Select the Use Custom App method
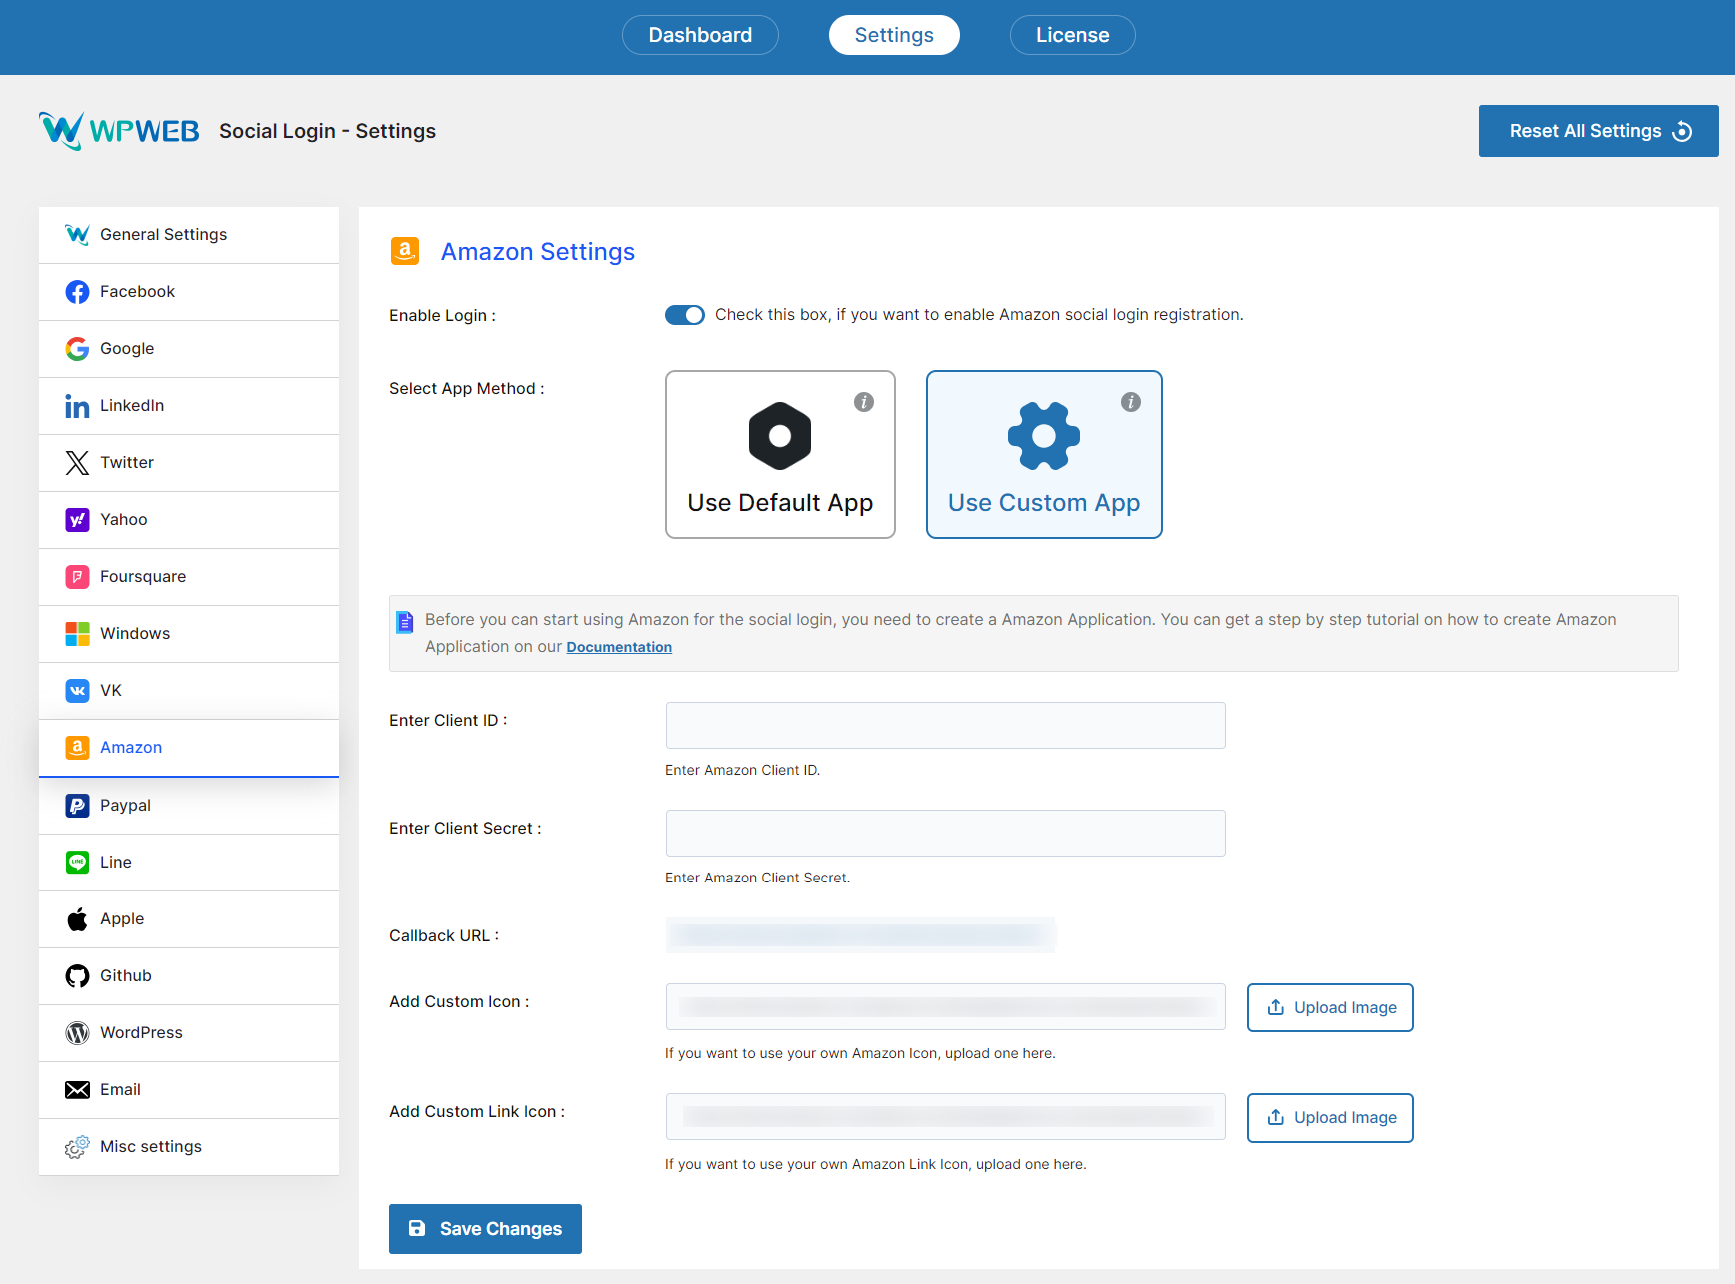This screenshot has height=1284, width=1735. tap(1044, 455)
